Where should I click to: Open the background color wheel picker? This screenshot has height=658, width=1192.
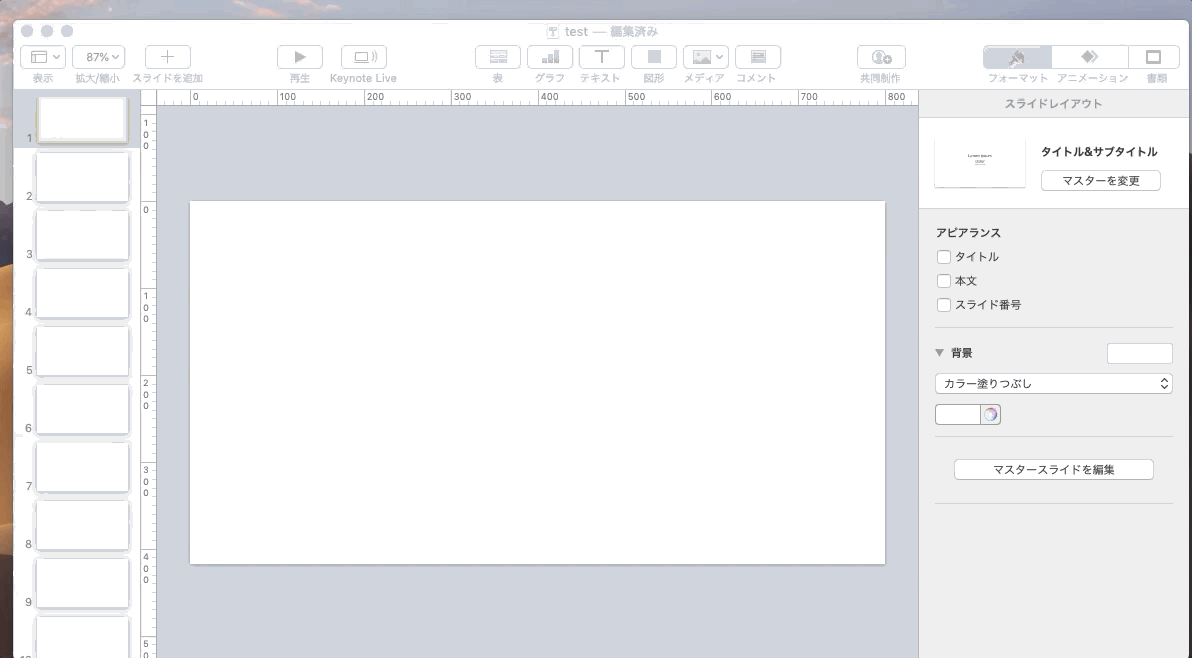[x=990, y=415]
